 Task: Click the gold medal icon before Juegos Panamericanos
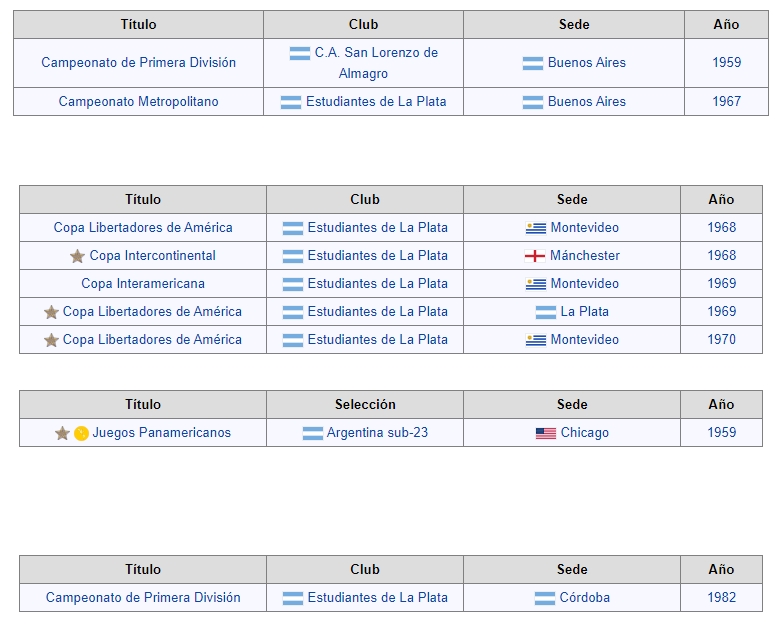(x=81, y=434)
